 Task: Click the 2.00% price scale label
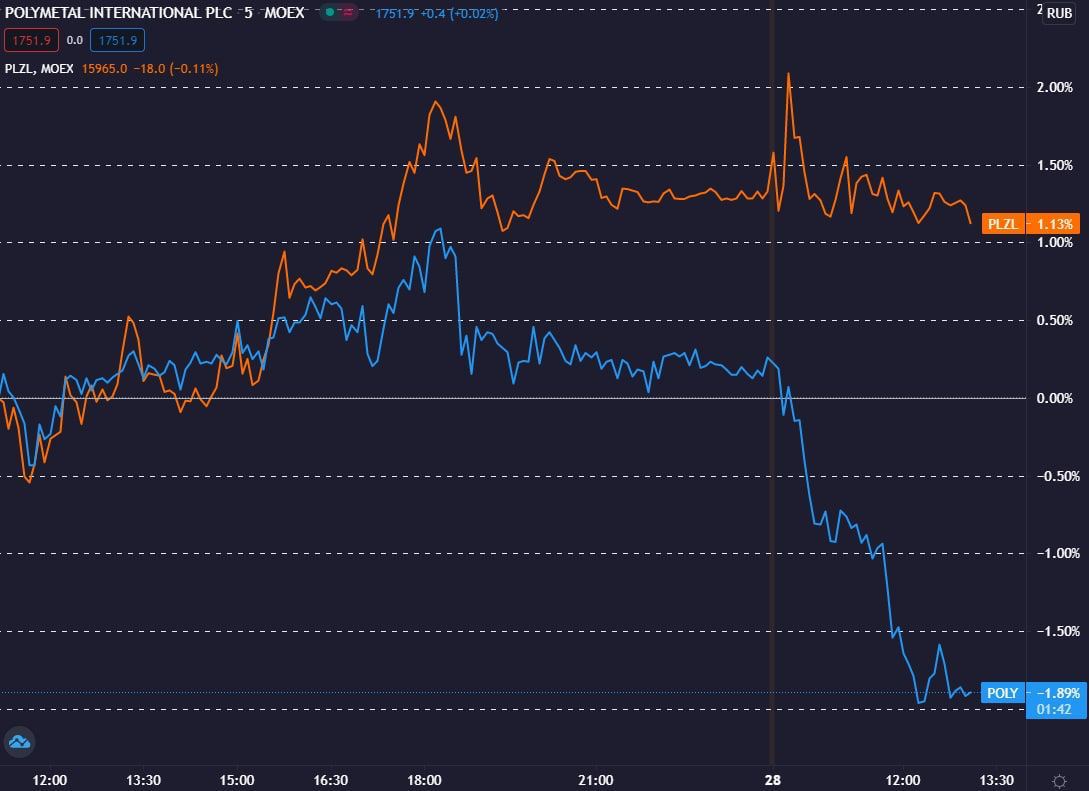1054,87
